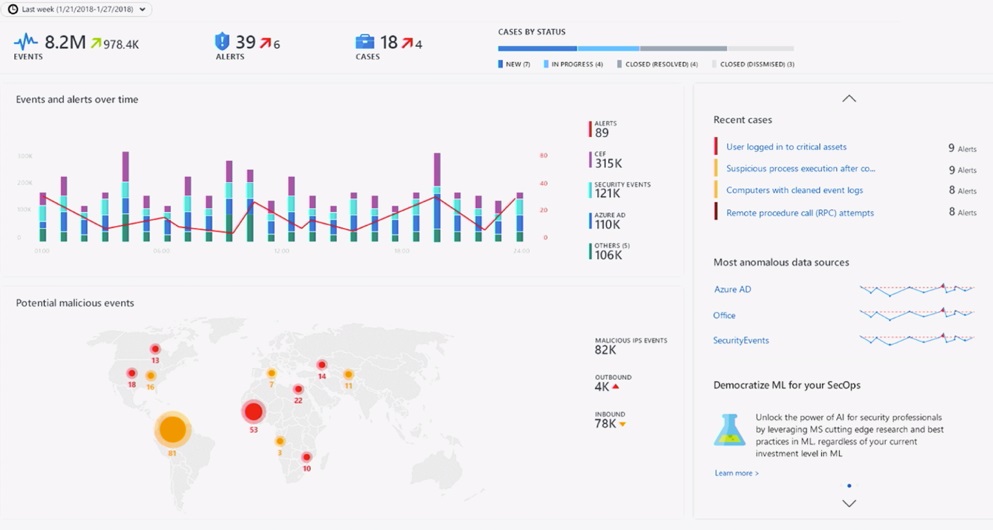Click the Cases briefcase icon

click(365, 42)
